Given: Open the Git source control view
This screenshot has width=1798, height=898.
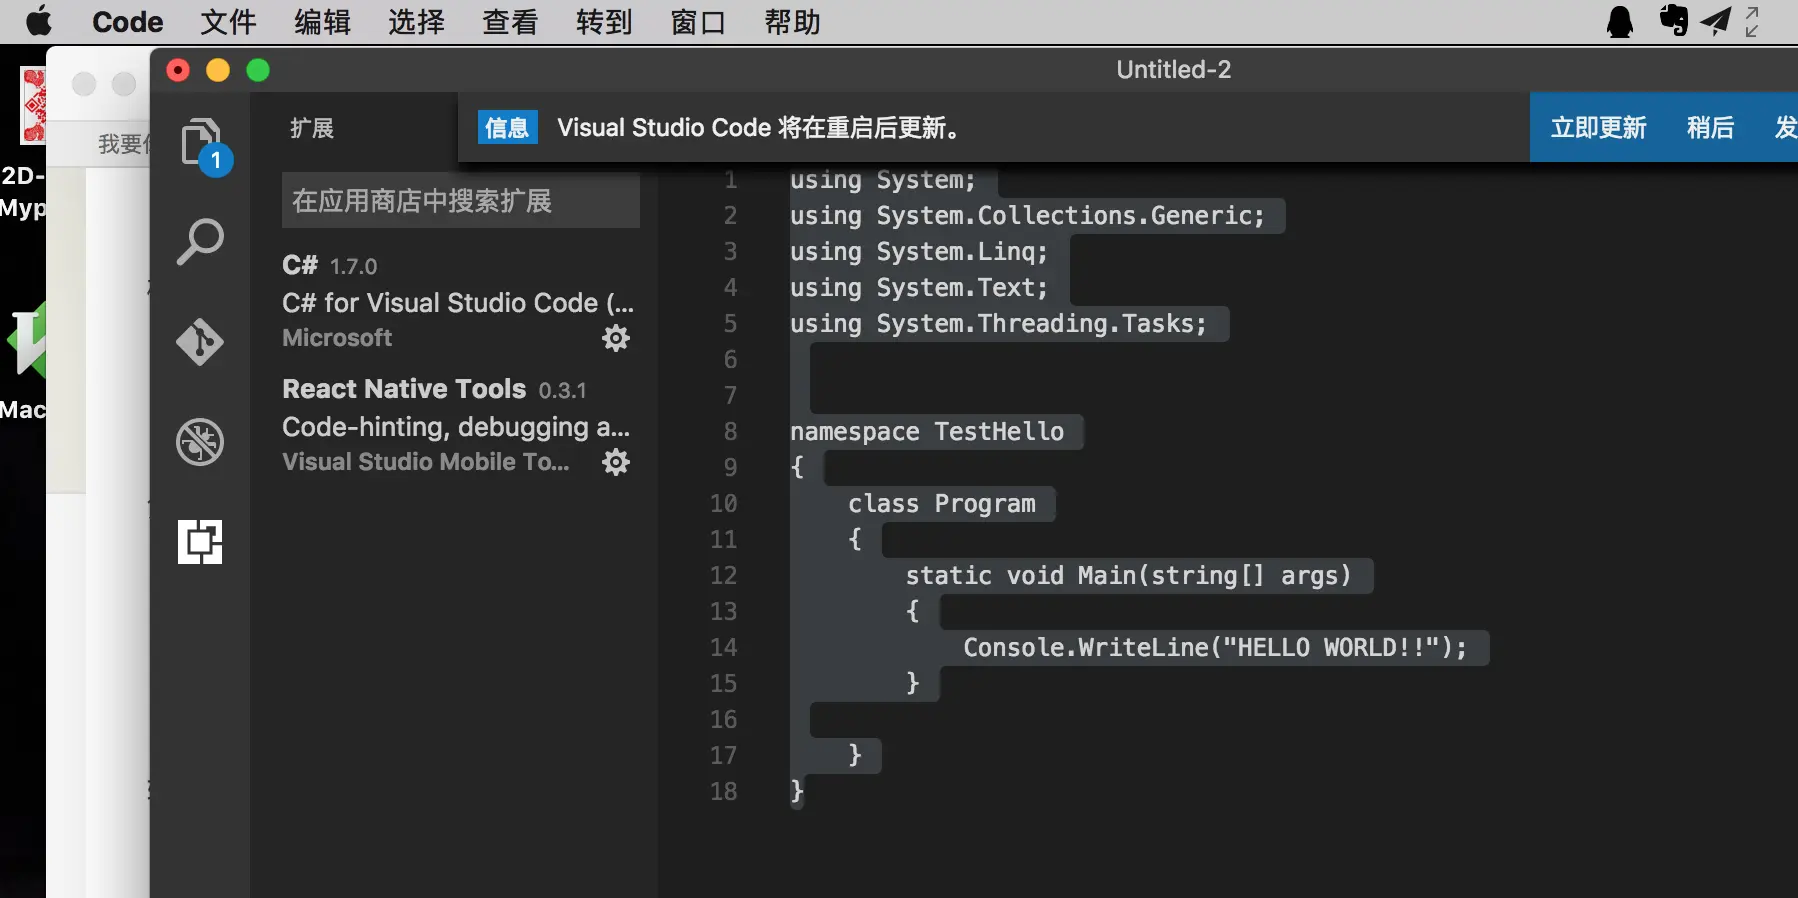Looking at the screenshot, I should point(200,342).
